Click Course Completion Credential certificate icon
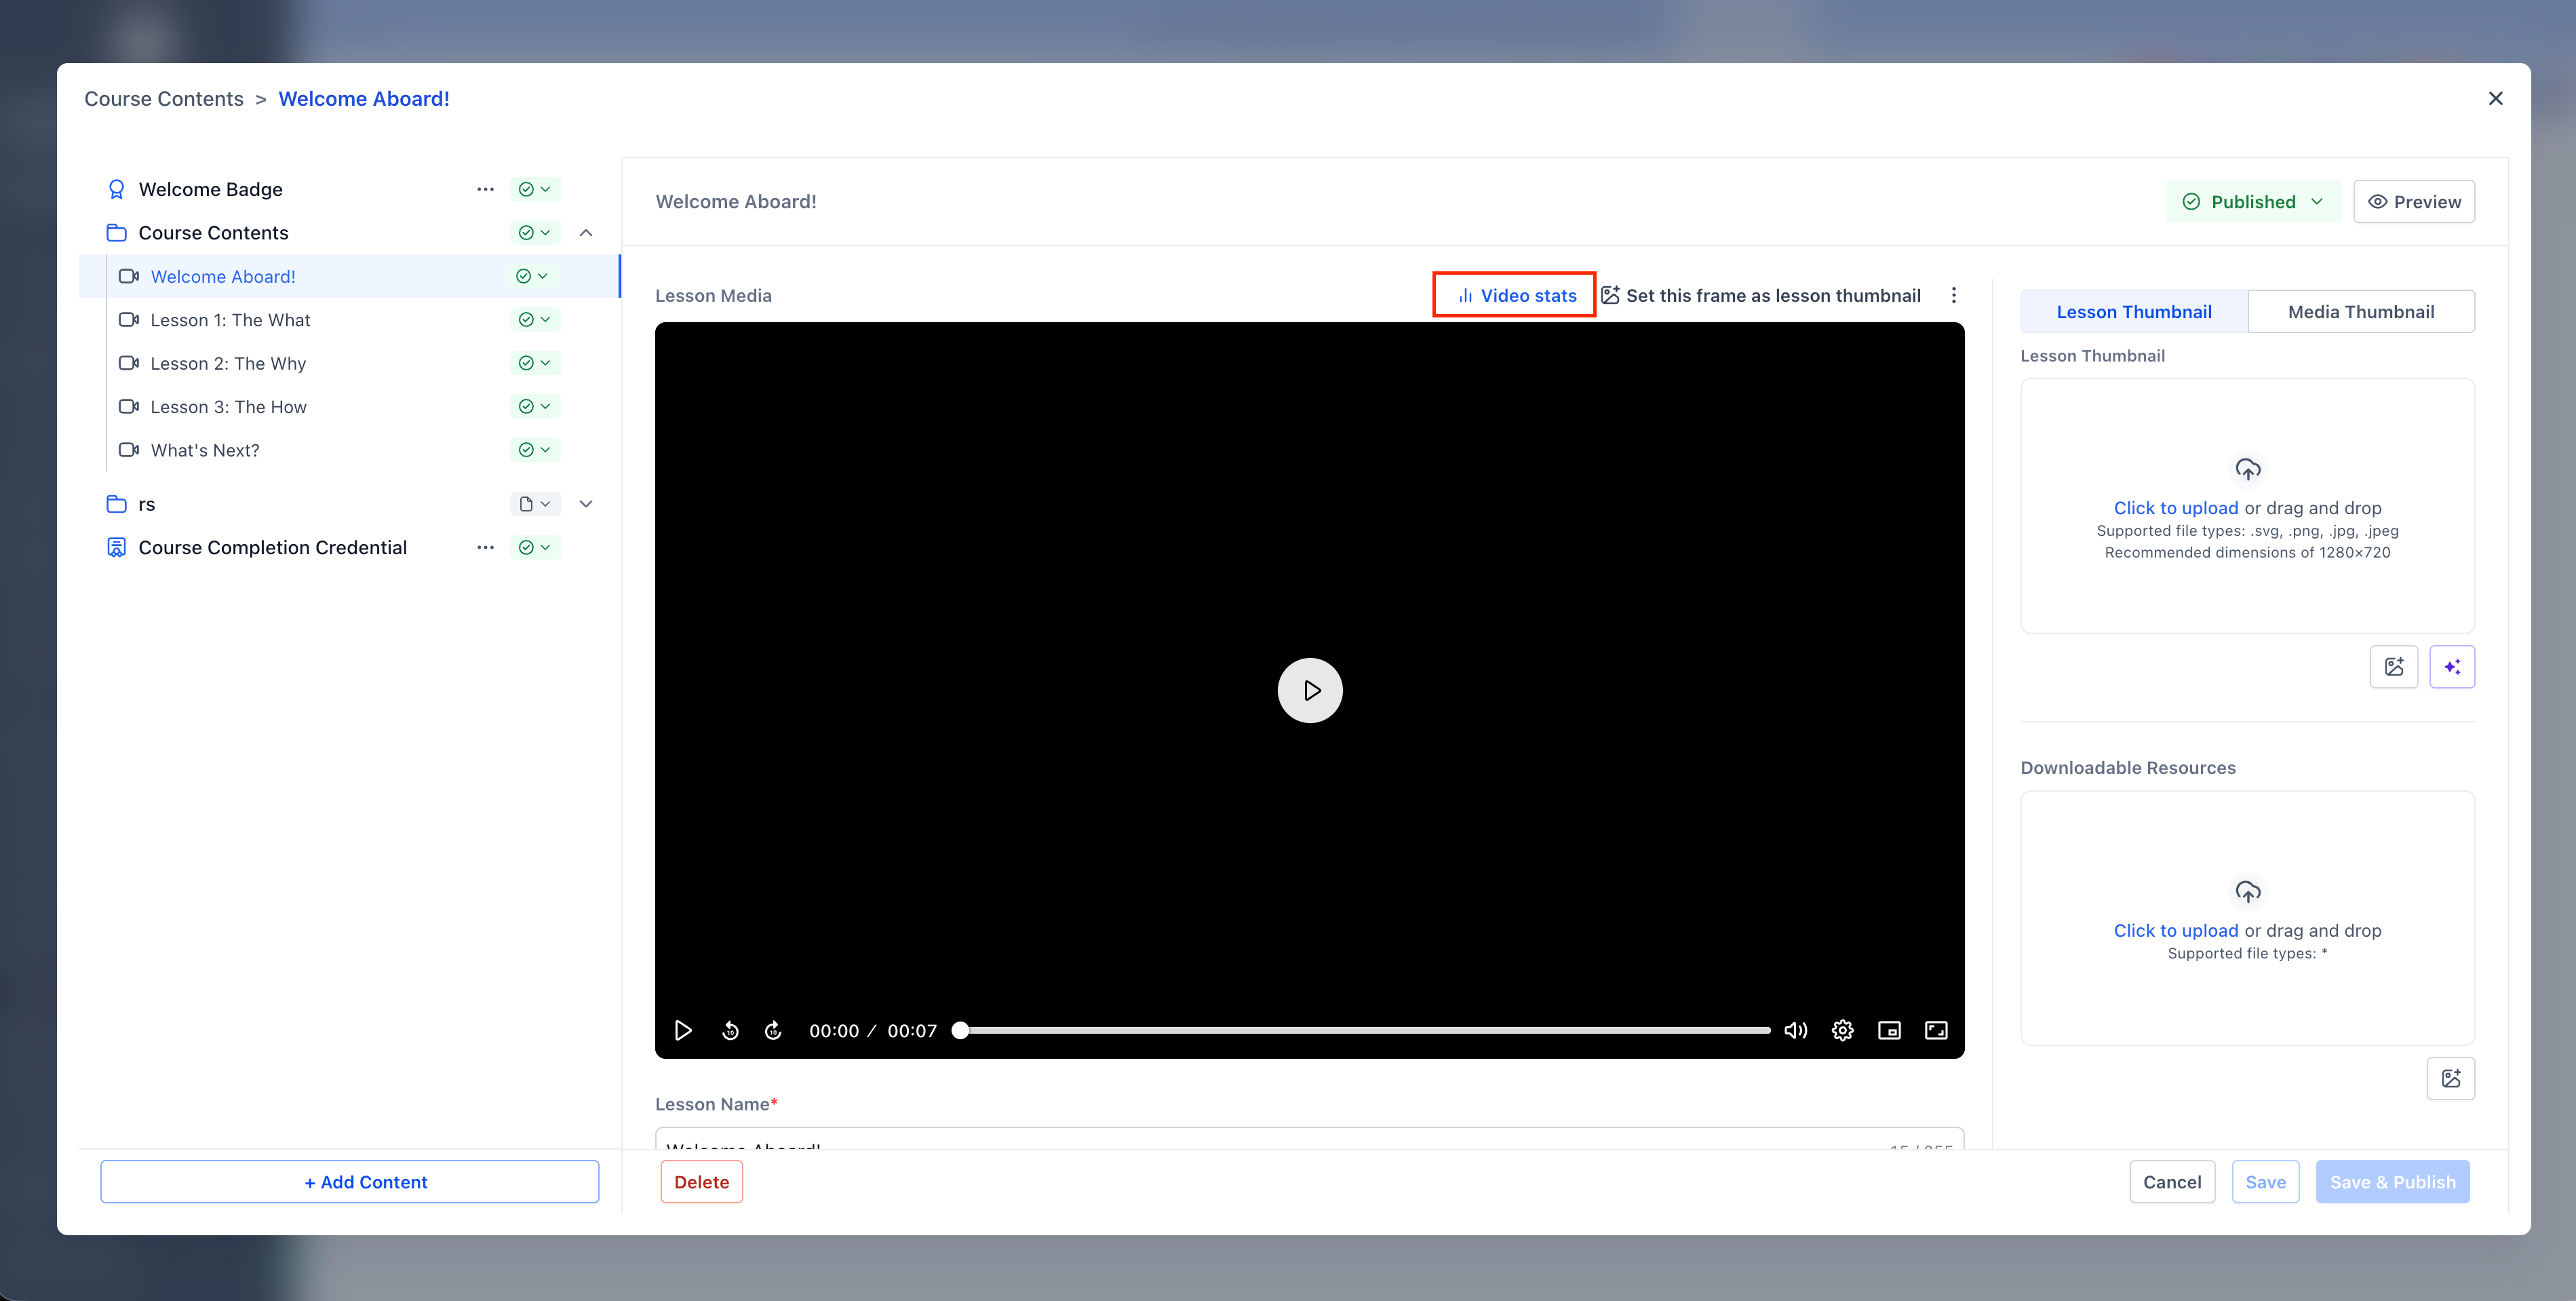 pos(116,547)
